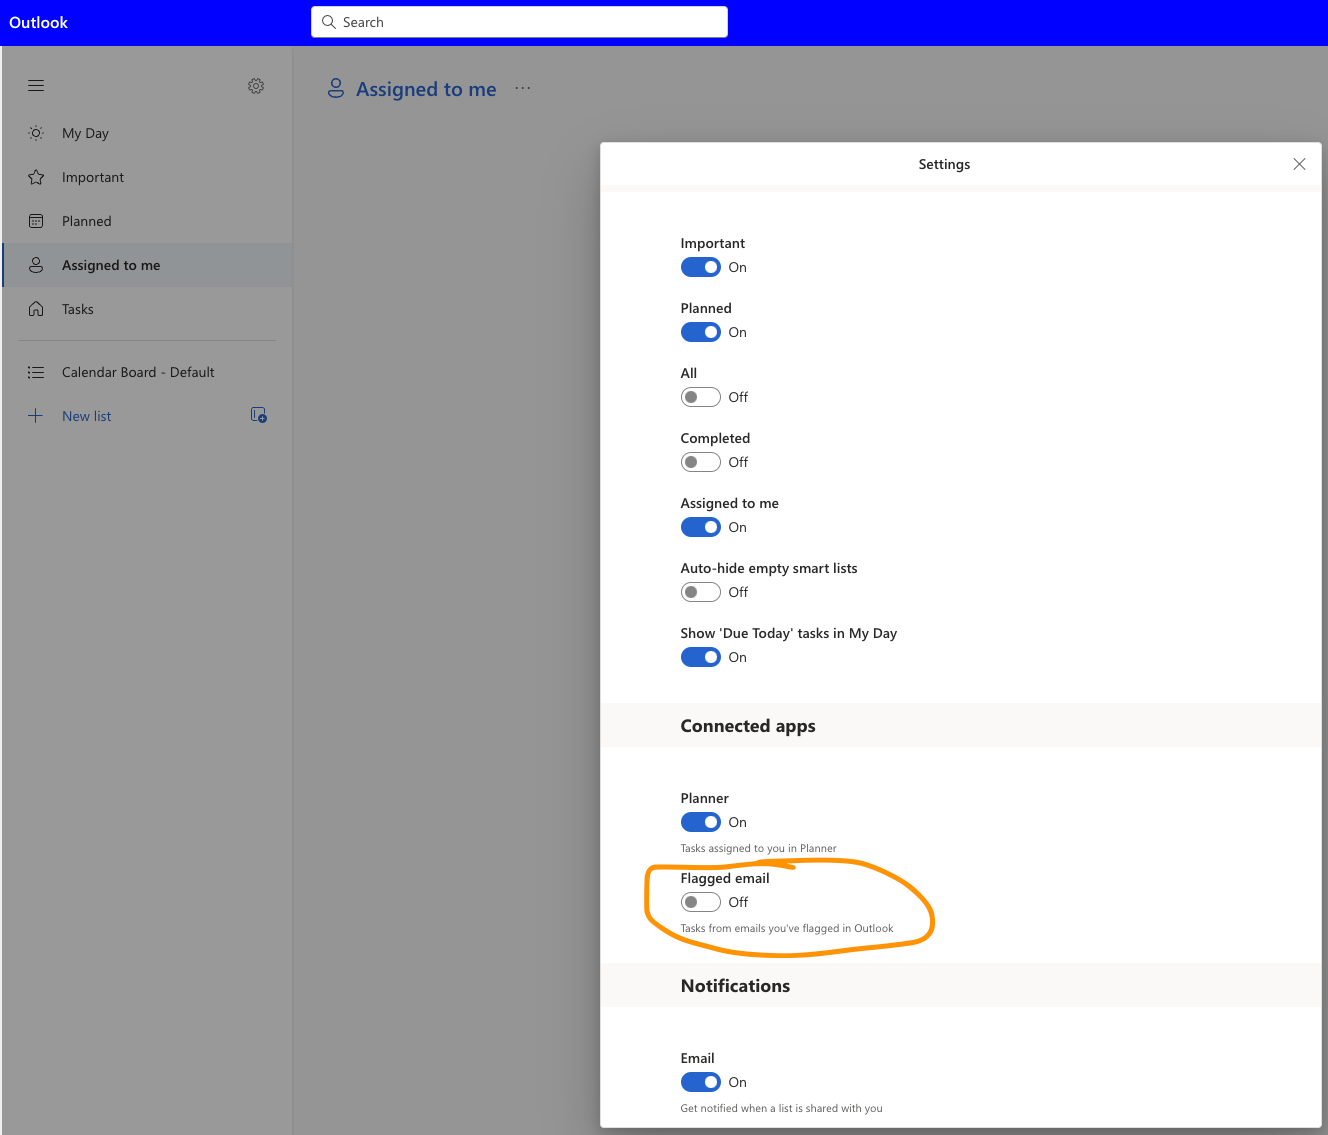The width and height of the screenshot is (1328, 1135).
Task: Click the New list link
Action: click(86, 415)
